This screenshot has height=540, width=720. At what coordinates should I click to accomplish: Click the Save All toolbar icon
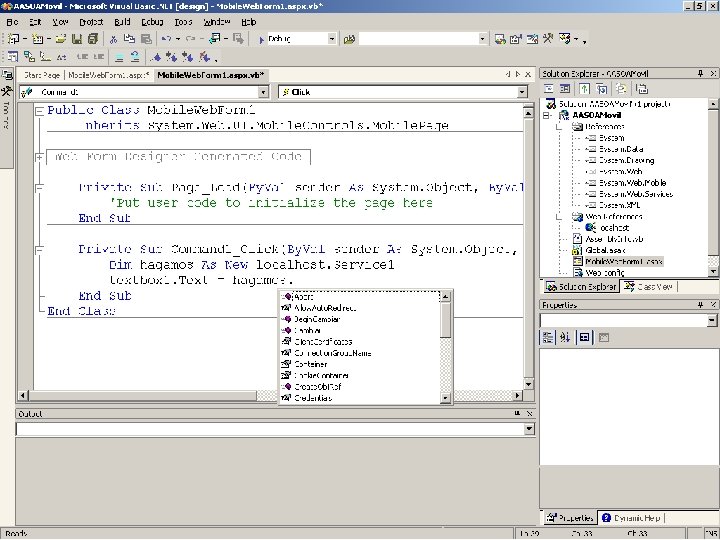pyautogui.click(x=93, y=39)
